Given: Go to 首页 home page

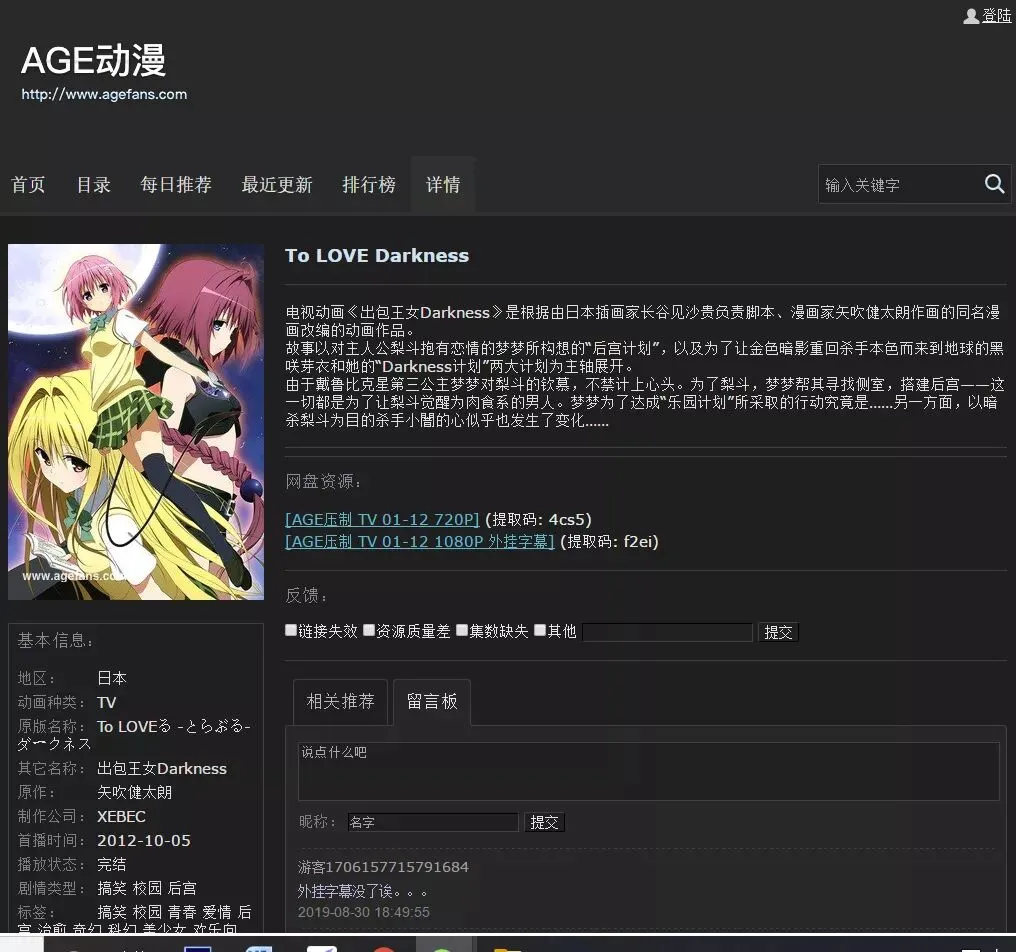Looking at the screenshot, I should (29, 185).
